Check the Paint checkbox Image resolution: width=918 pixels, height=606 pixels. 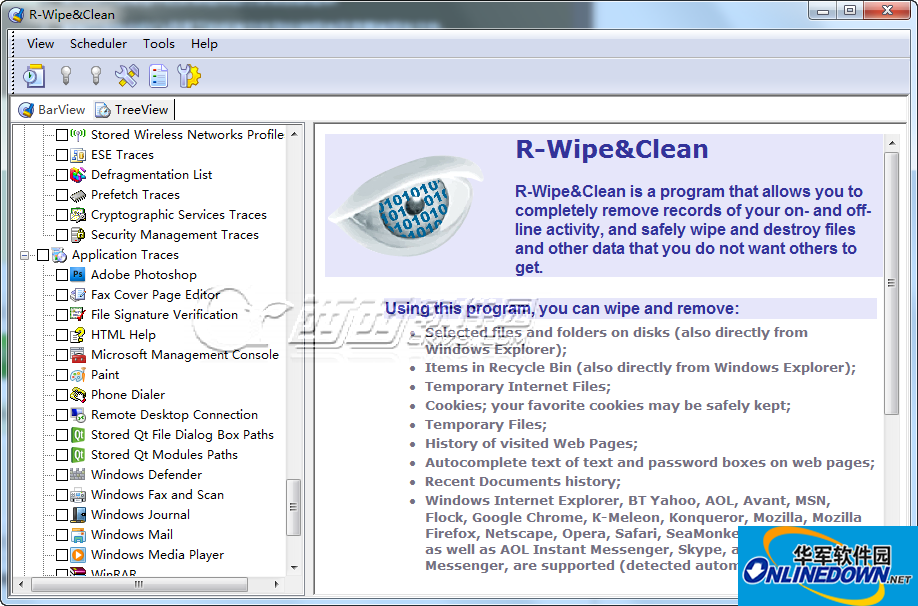coord(61,375)
